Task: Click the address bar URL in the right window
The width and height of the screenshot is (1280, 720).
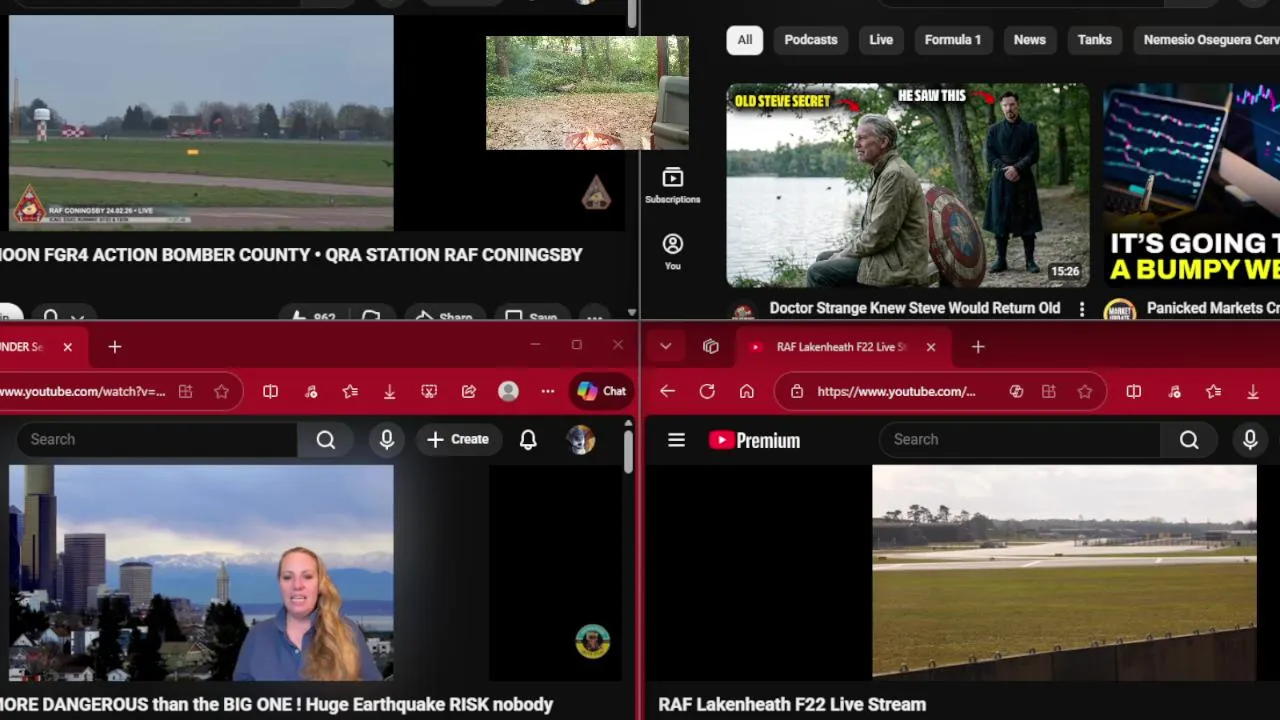Action: click(896, 392)
